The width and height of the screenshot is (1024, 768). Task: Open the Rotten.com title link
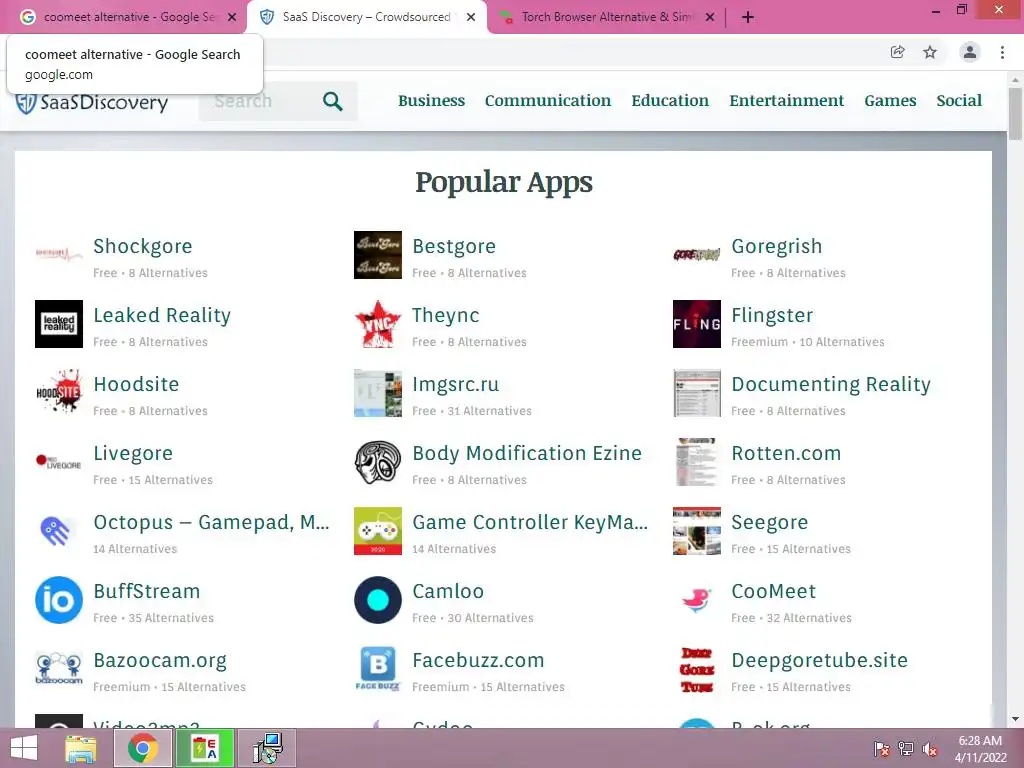click(x=786, y=454)
